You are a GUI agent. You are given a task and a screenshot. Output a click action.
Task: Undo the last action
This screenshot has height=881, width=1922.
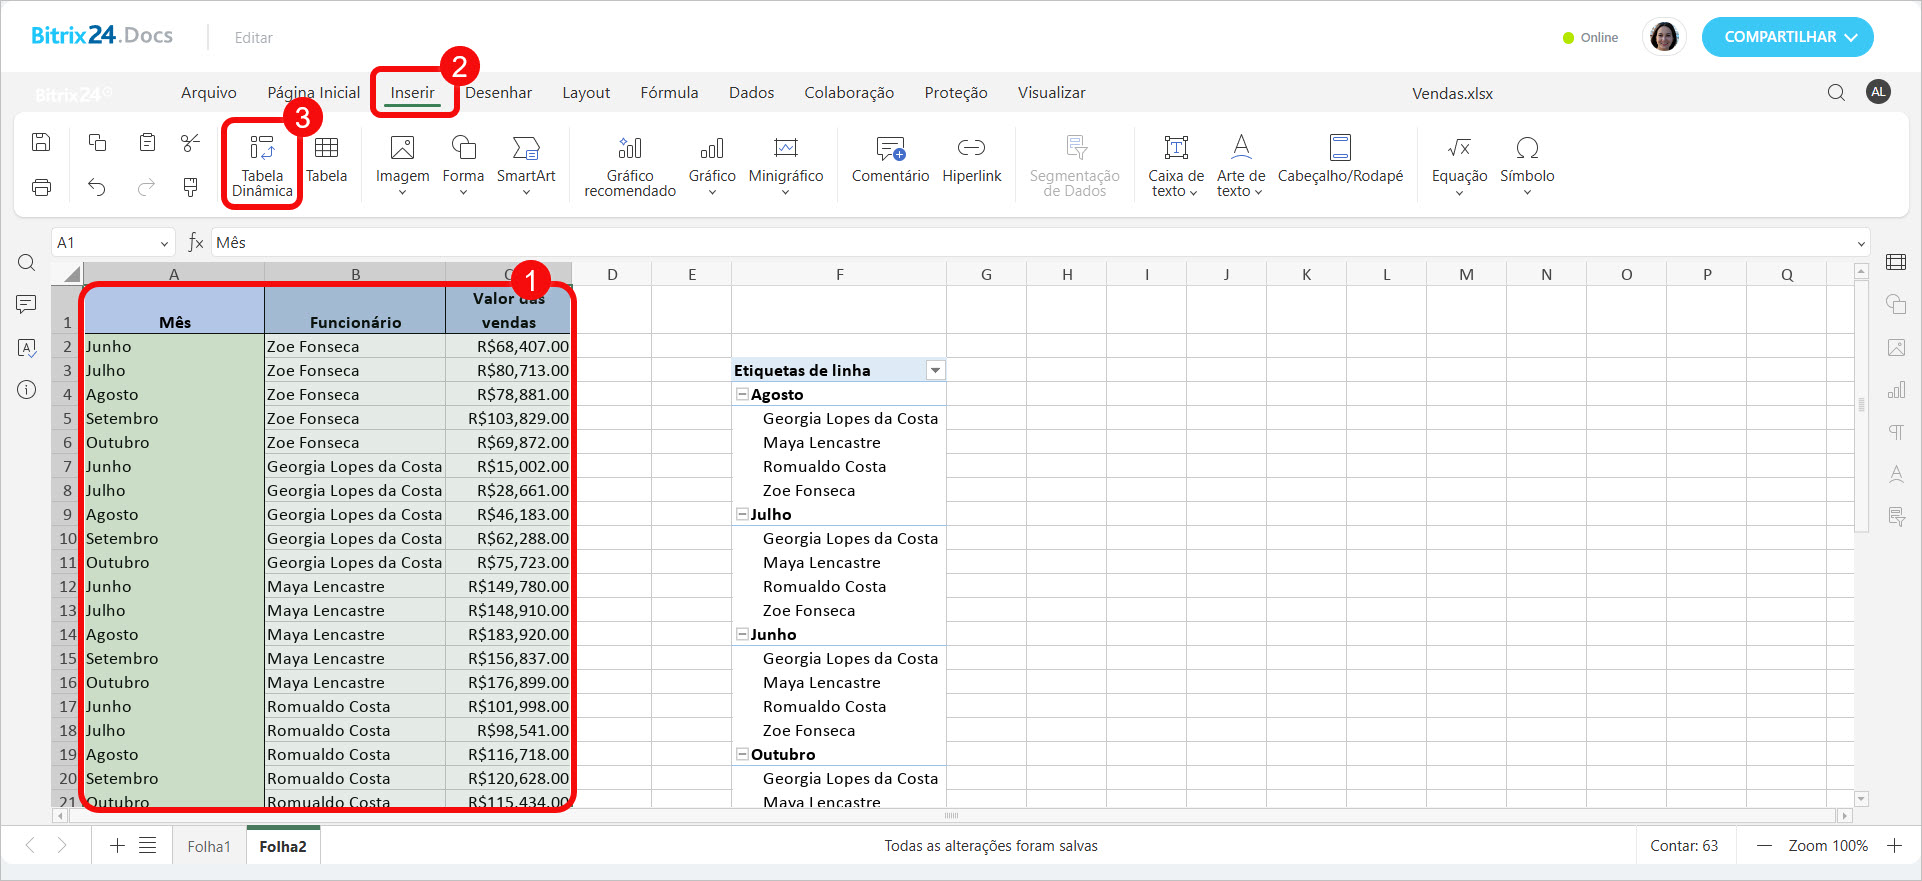97,187
